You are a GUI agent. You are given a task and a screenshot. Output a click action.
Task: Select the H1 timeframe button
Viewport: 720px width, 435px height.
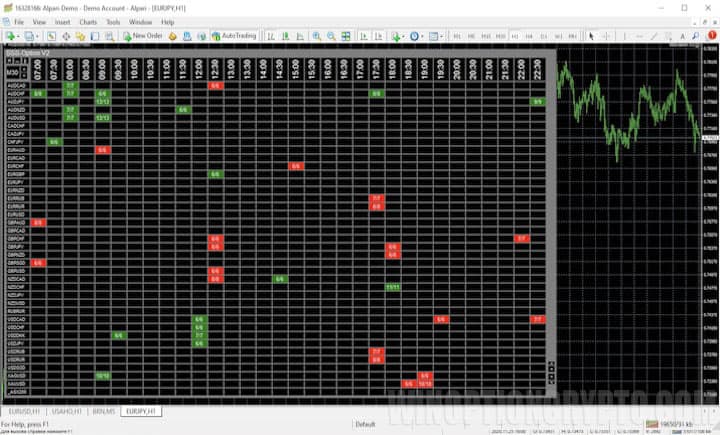(x=515, y=36)
